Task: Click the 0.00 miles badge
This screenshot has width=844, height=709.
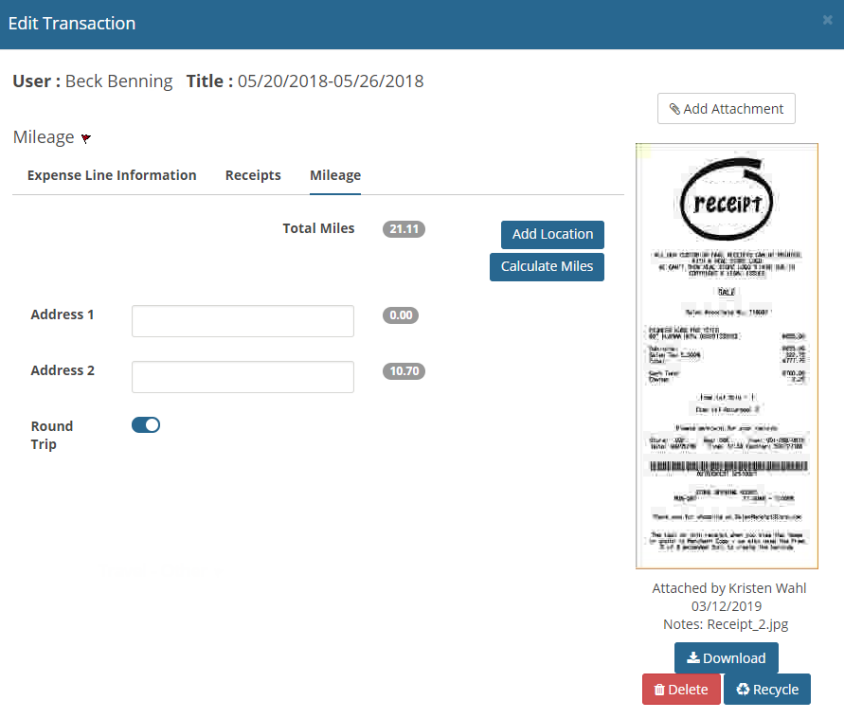Action: (400, 315)
